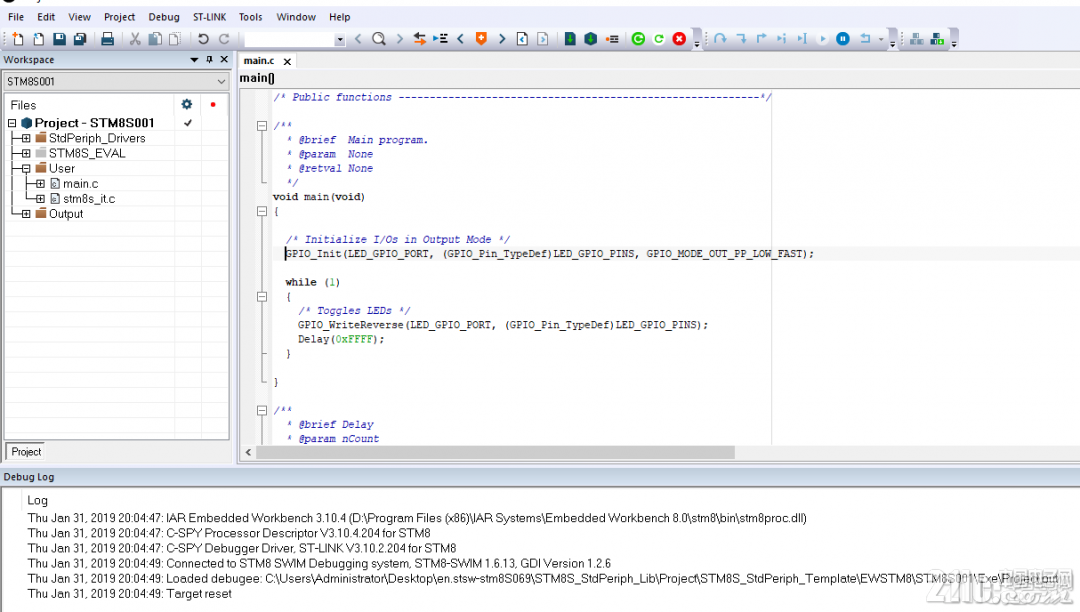The image size is (1080, 612).
Task: Close the Workspace panel
Action: point(224,60)
